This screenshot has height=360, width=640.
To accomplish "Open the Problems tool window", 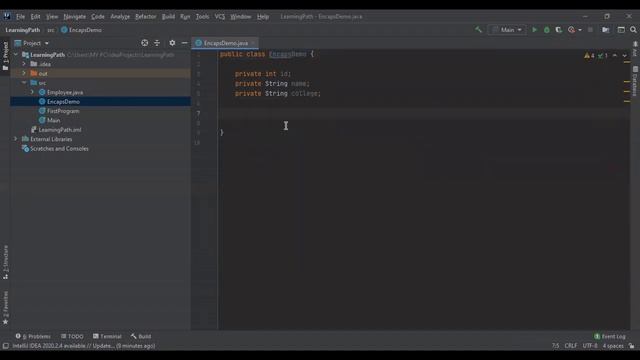I will click(33, 336).
